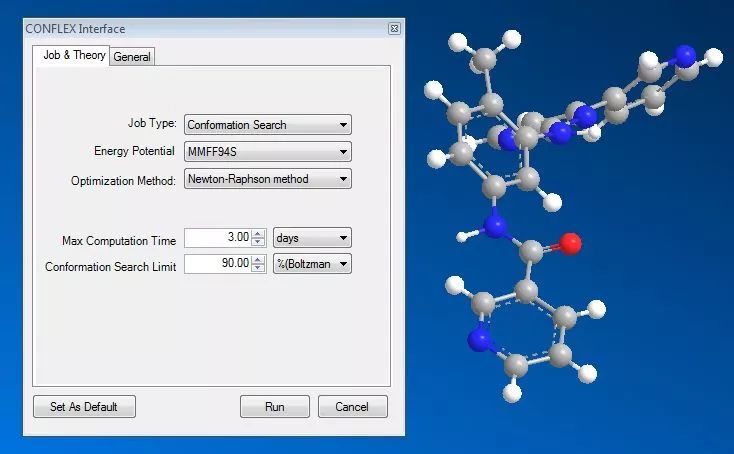734x454 pixels.
Task: Click the 'Conformation Search Limit' label
Action: 110,267
